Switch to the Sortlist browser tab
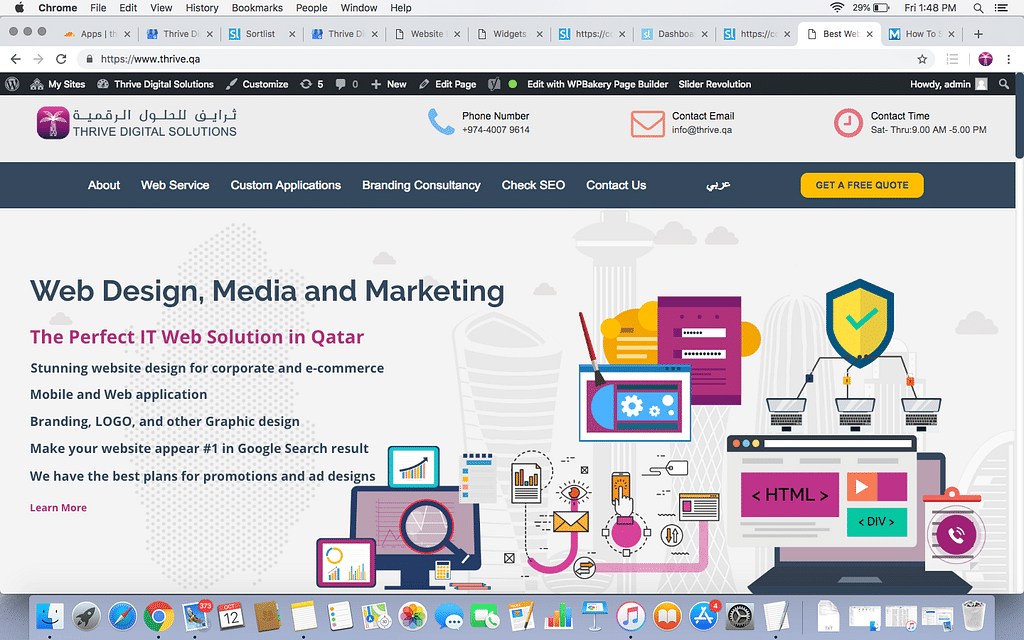 pyautogui.click(x=258, y=34)
